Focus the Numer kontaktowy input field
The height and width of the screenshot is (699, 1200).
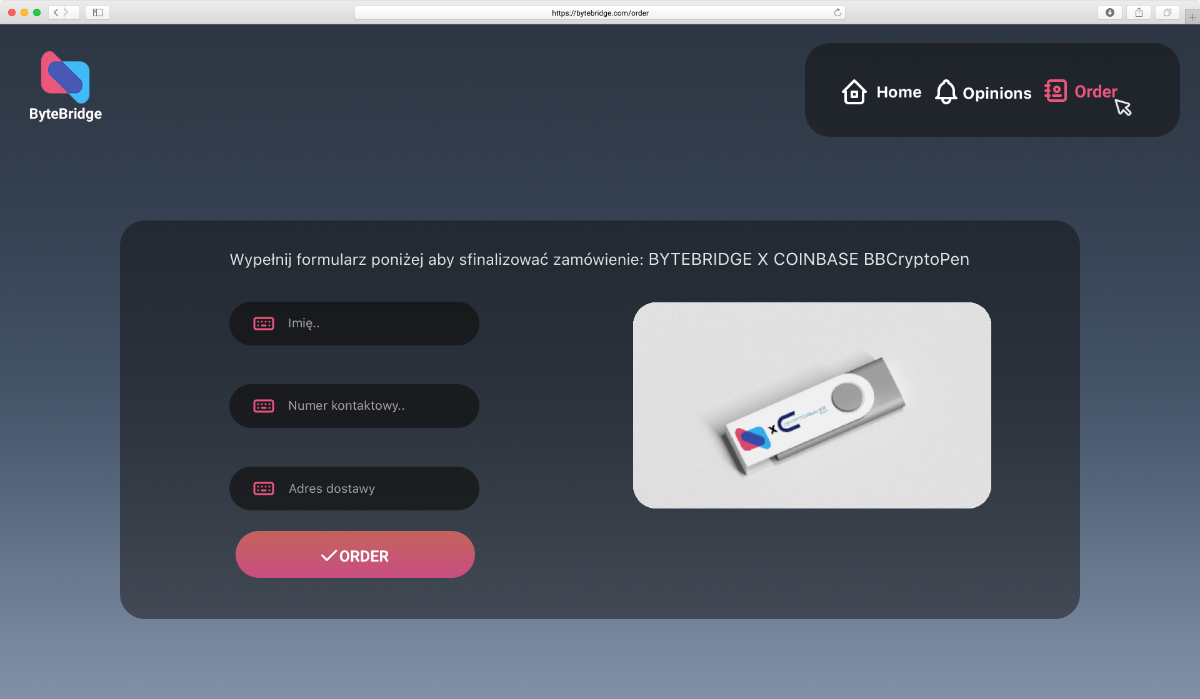tap(354, 406)
